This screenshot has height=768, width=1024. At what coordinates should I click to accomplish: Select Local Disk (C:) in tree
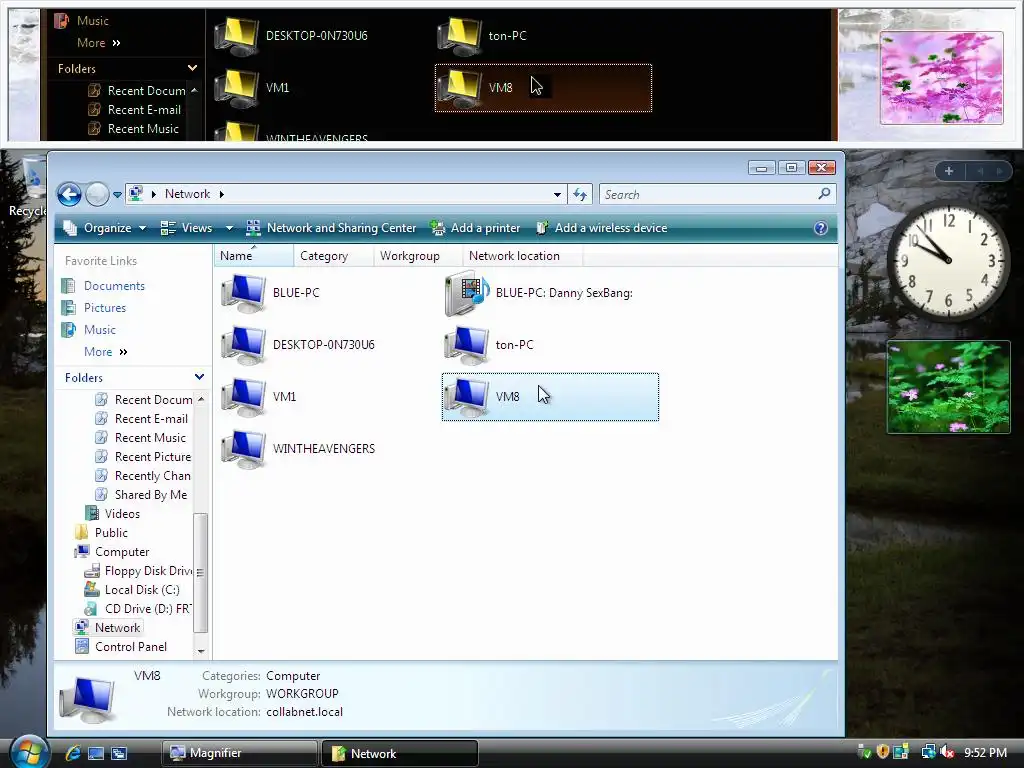tap(132, 590)
